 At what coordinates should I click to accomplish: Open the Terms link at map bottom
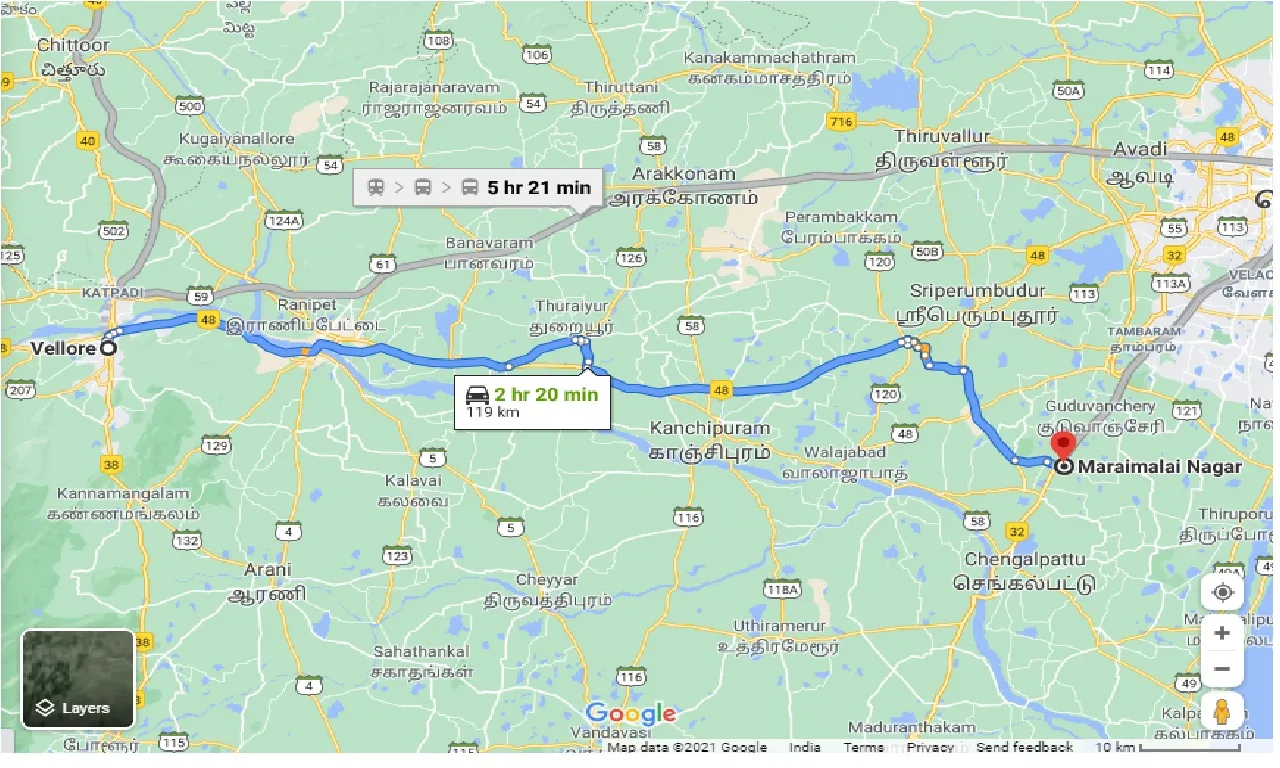863,747
